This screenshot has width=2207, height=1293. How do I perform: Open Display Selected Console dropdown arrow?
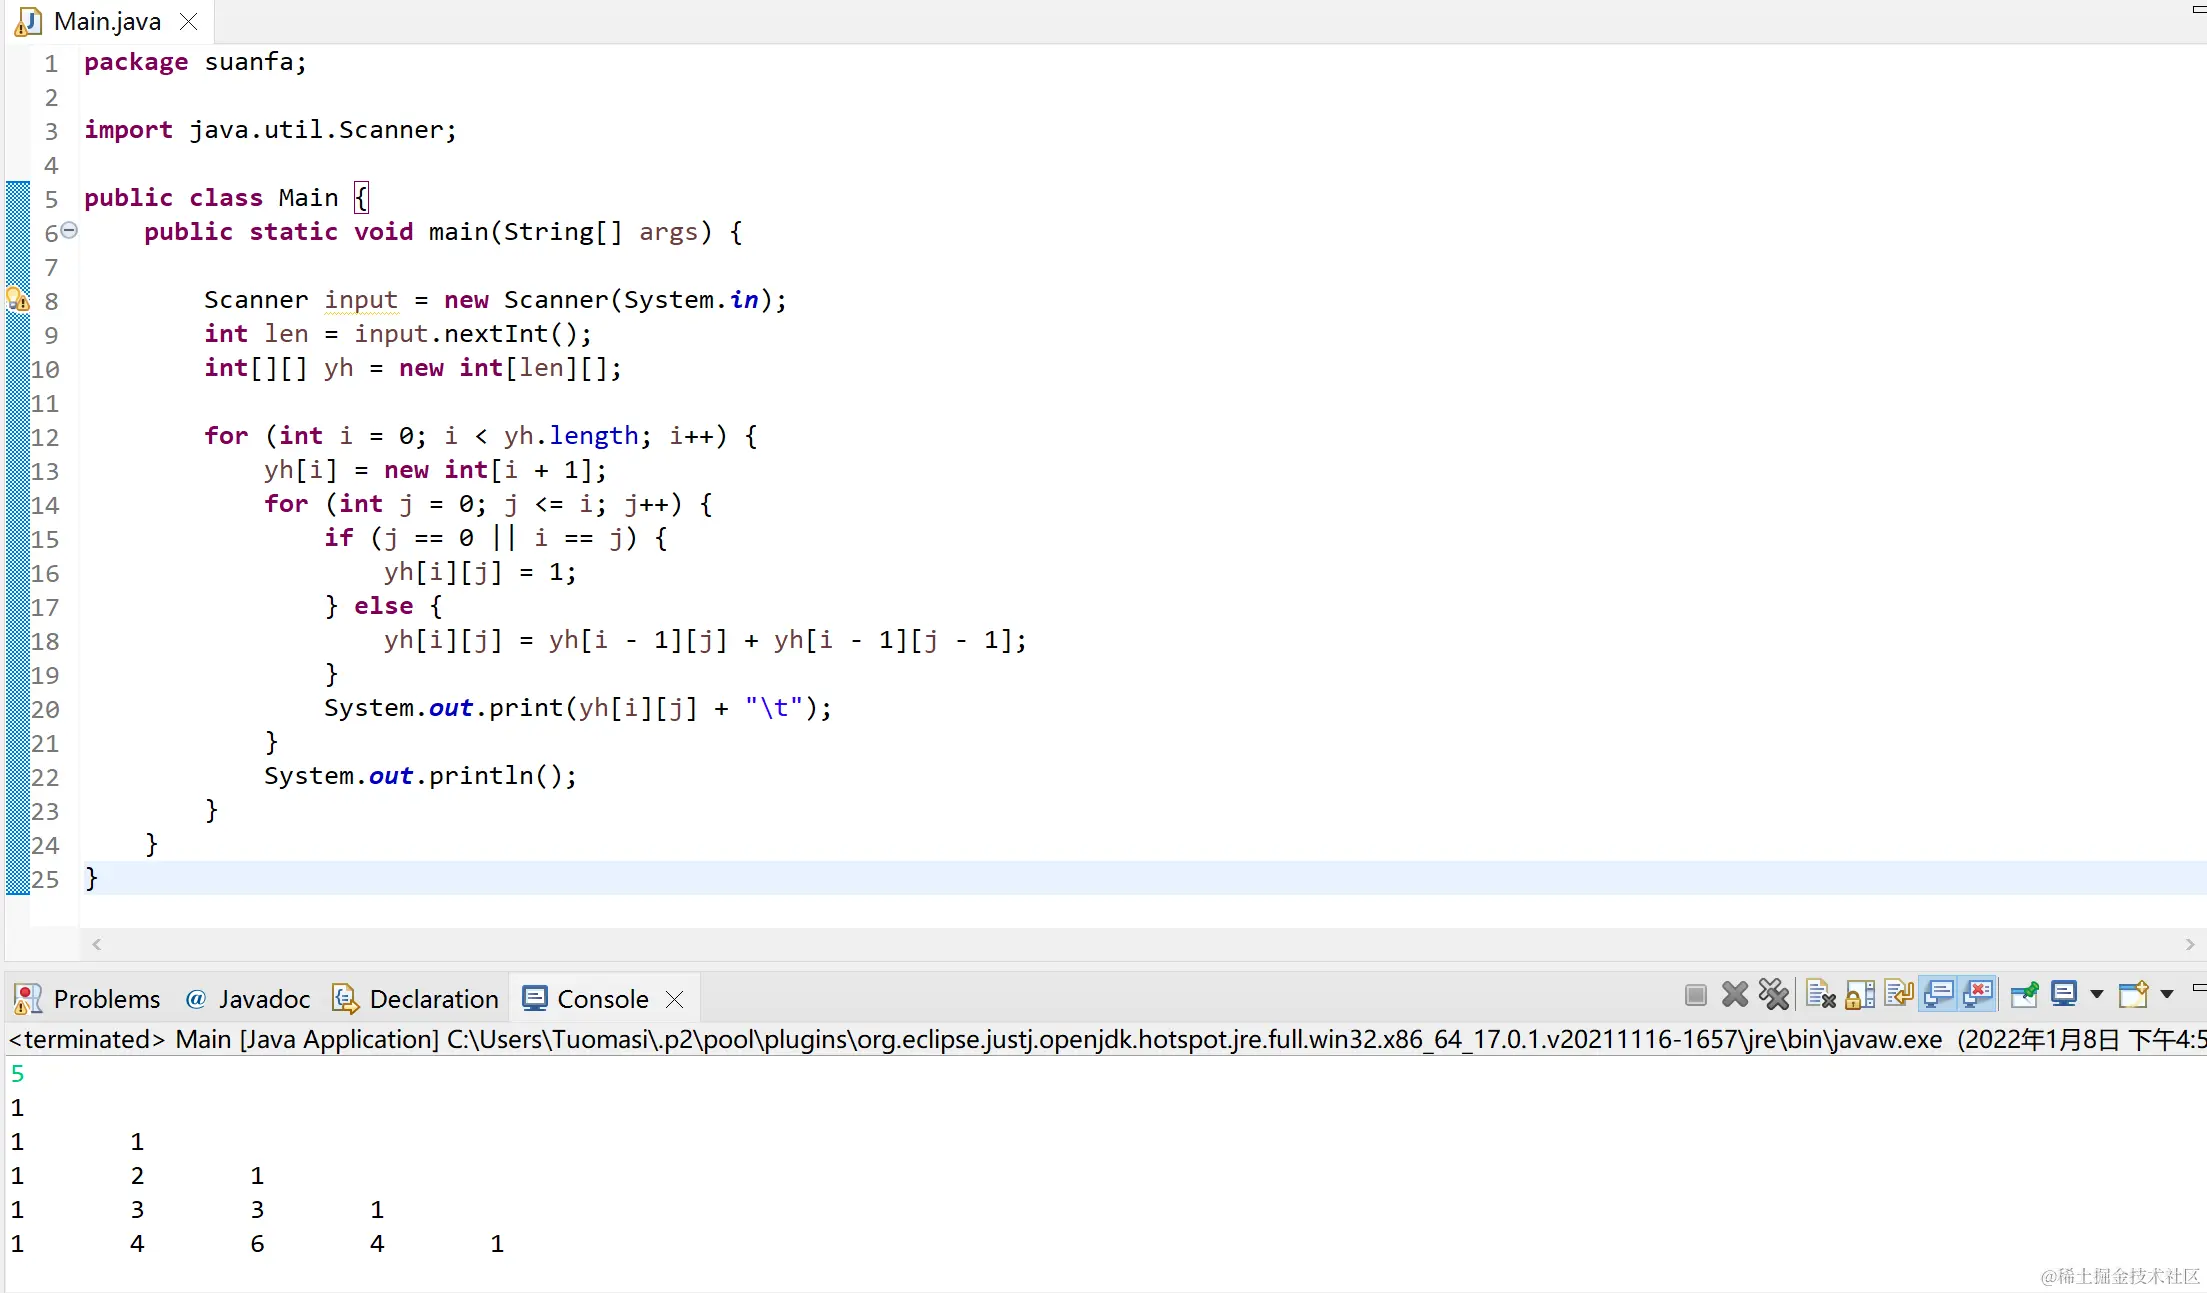(x=2097, y=995)
